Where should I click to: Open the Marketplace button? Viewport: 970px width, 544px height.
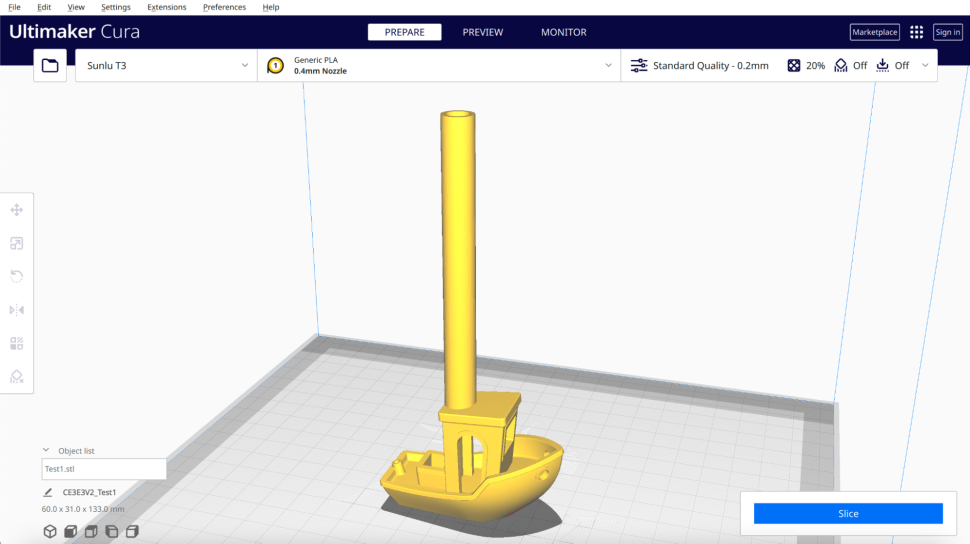click(x=875, y=32)
